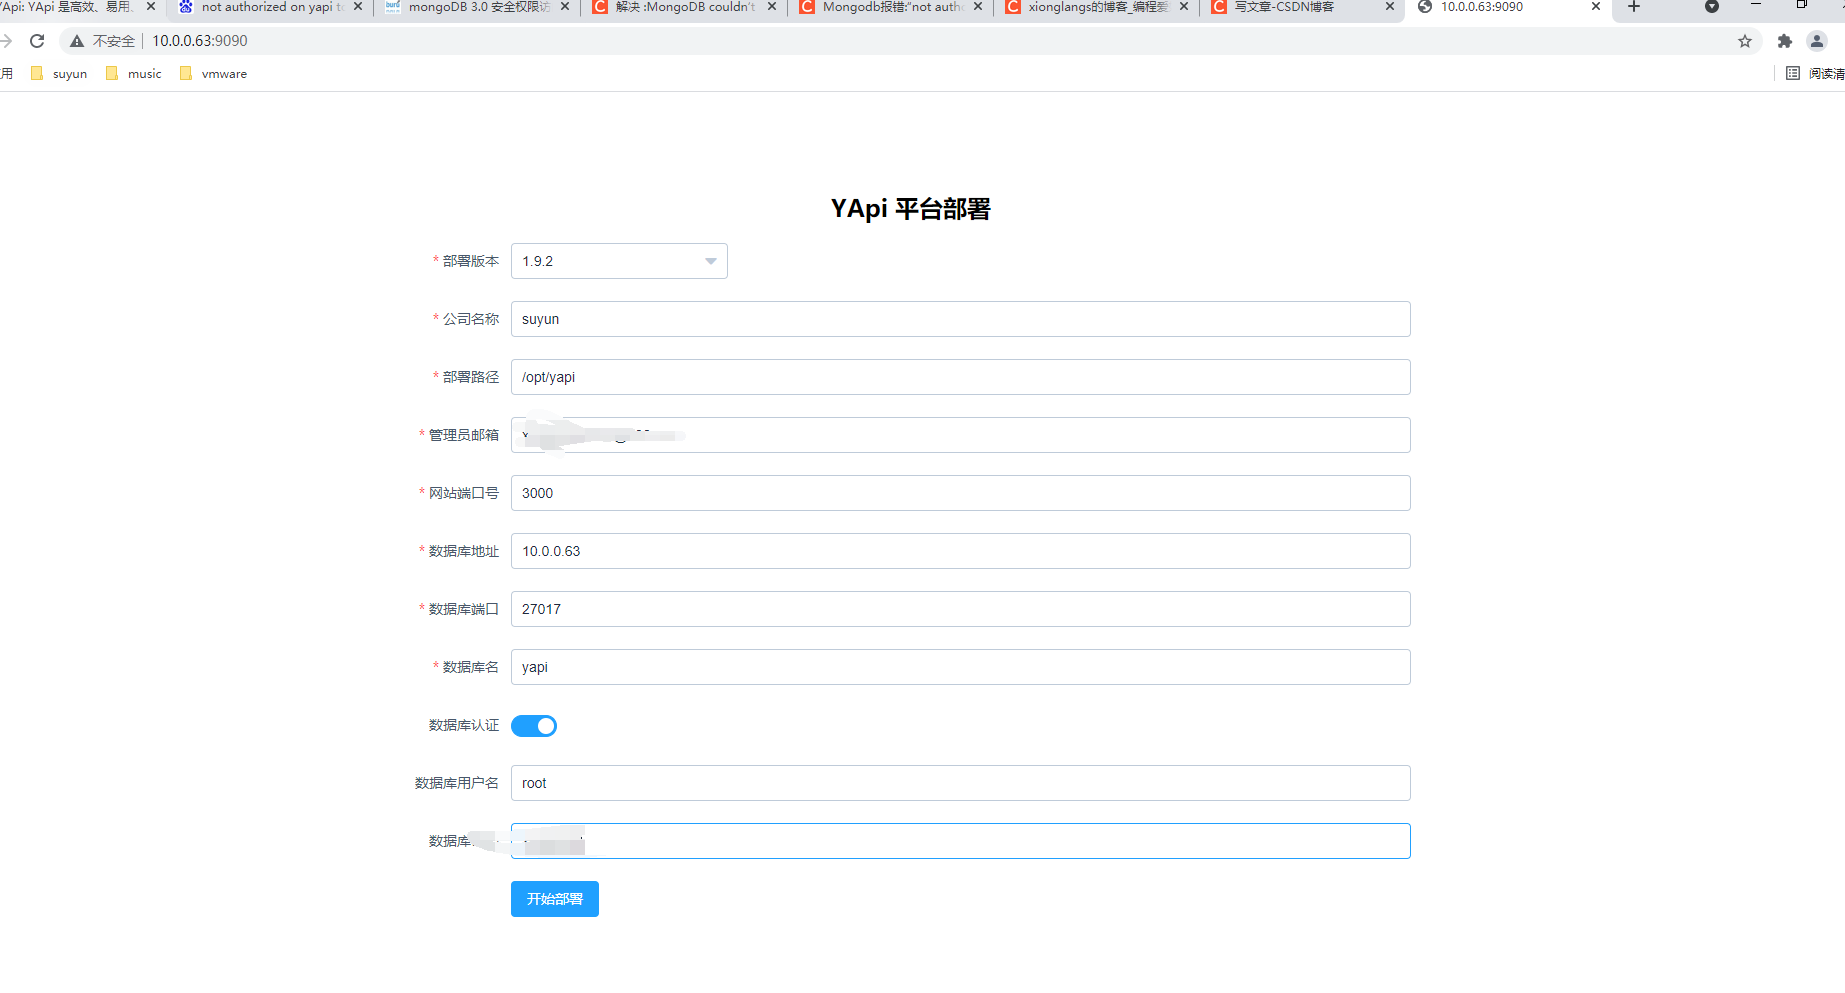Open the 部署版本 1.9.2 dropdown
Screen dimensions: 1845x993
[619, 261]
